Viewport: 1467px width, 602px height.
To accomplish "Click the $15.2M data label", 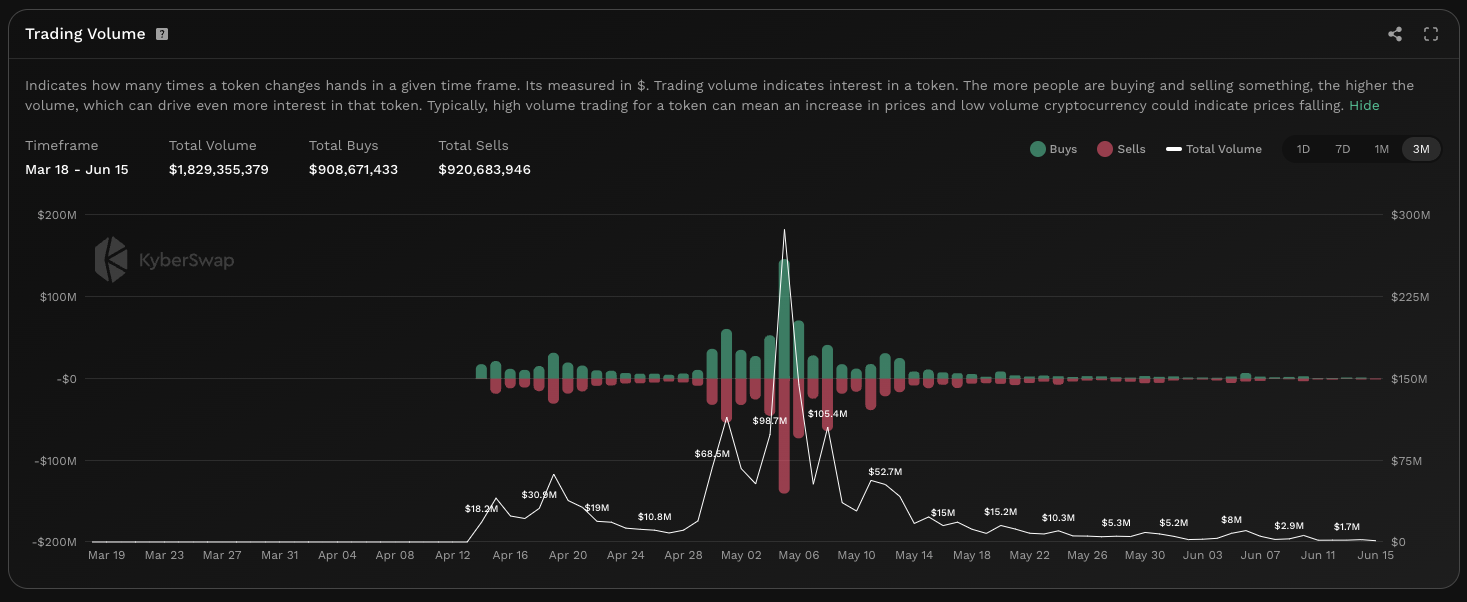I will [1000, 512].
